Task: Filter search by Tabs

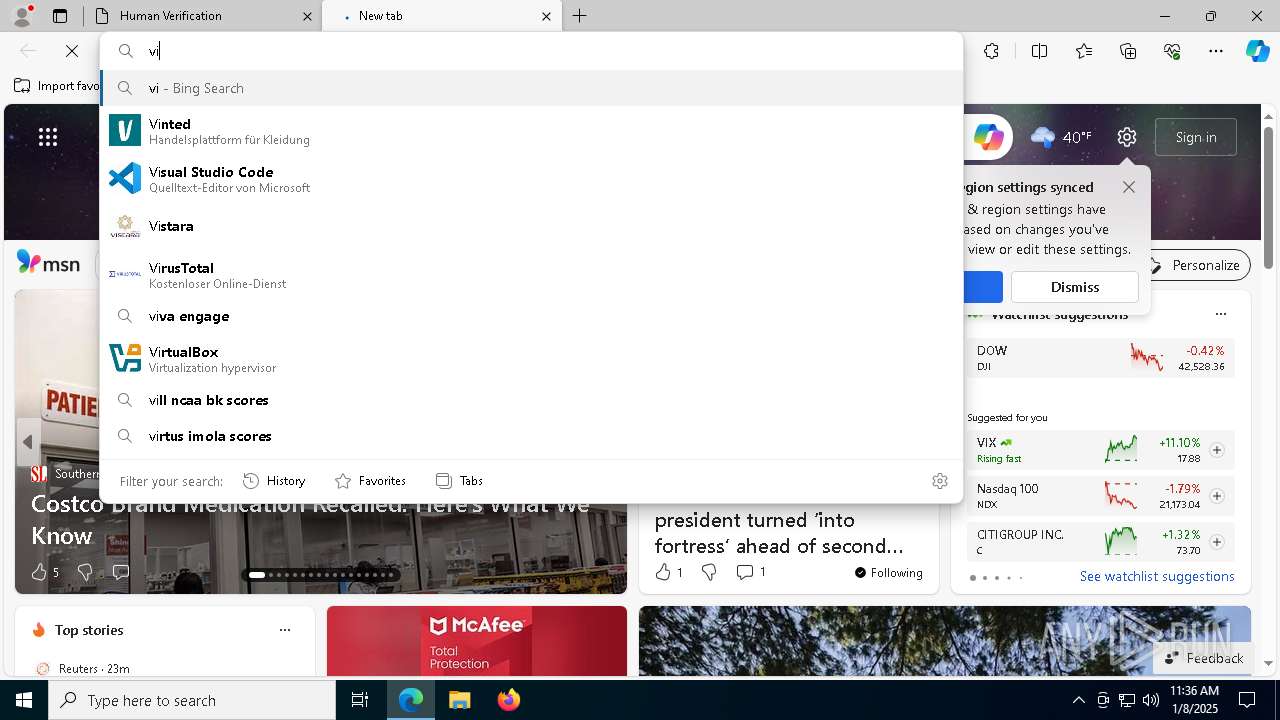Action: 460,481
